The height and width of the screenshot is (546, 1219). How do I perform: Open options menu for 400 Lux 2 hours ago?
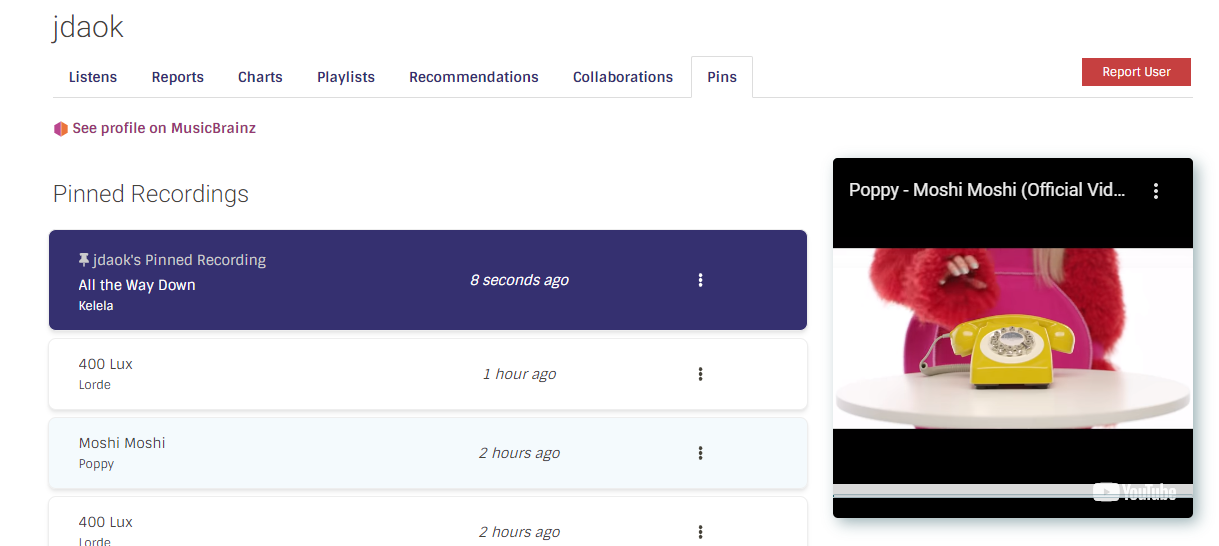[700, 532]
